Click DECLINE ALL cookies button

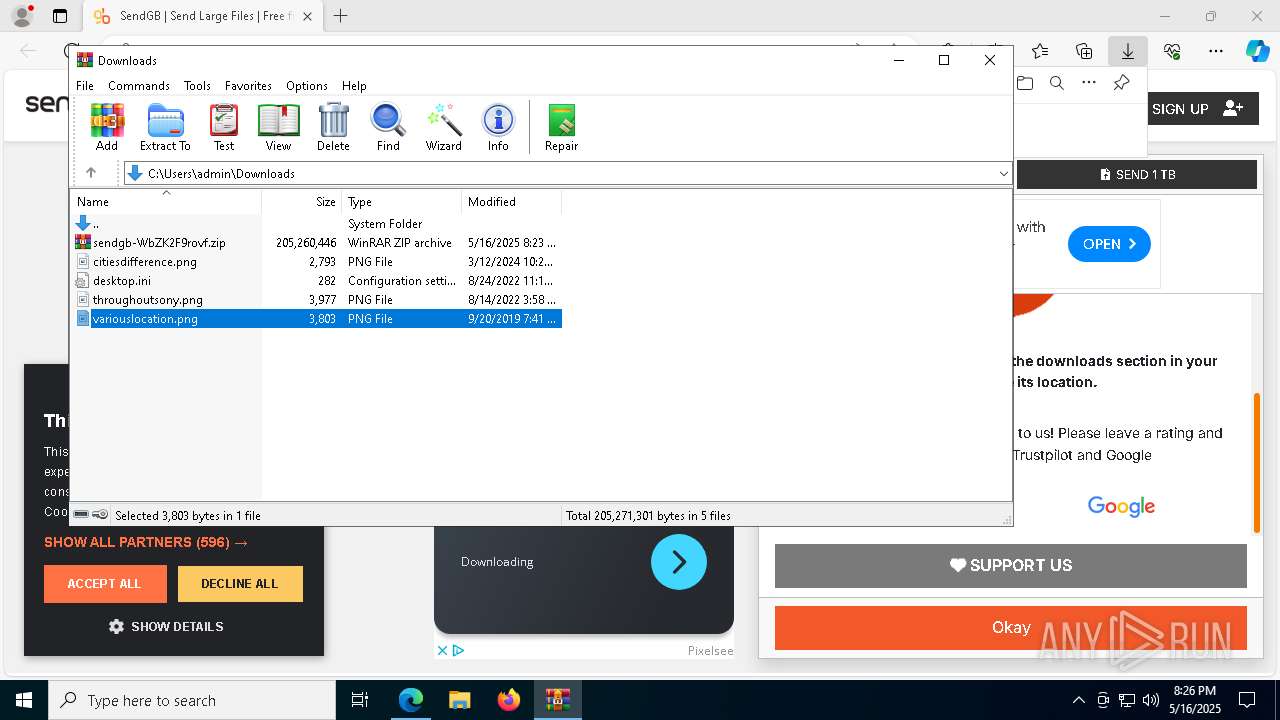point(240,584)
